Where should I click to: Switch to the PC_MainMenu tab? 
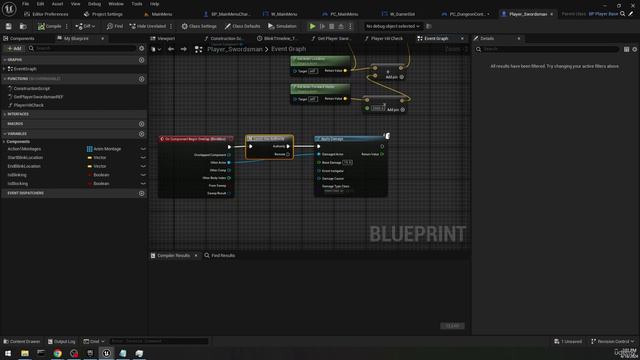340,14
